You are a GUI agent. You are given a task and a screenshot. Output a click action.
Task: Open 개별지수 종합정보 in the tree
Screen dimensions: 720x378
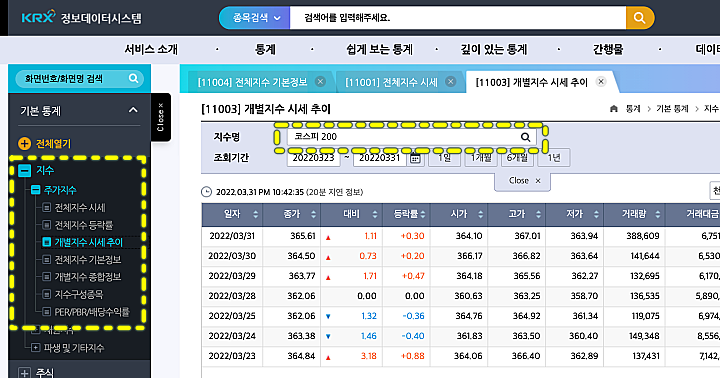coord(88,277)
